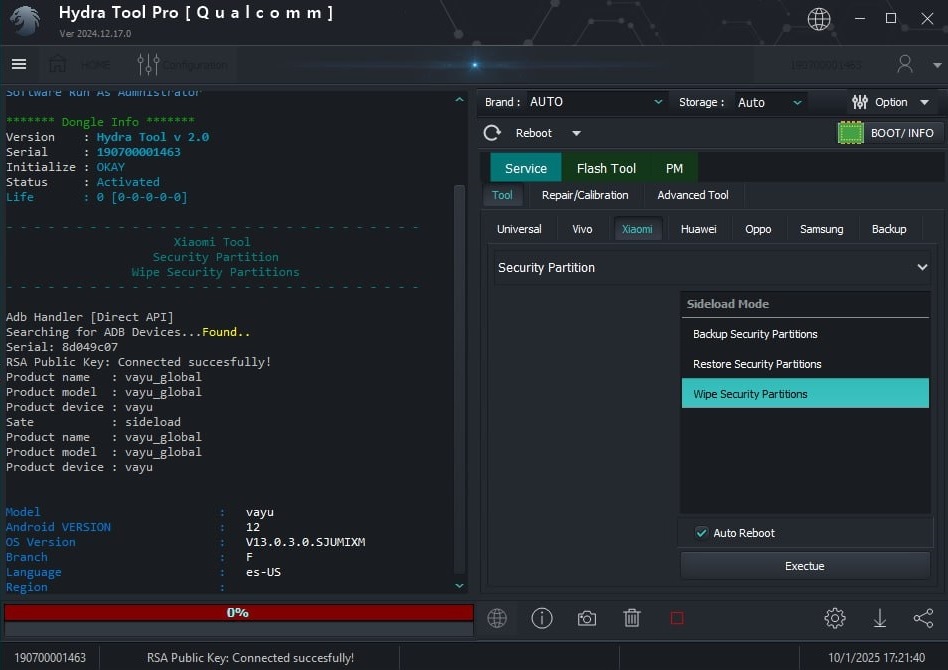Open the hamburger menu icon
The height and width of the screenshot is (670, 948).
19,64
